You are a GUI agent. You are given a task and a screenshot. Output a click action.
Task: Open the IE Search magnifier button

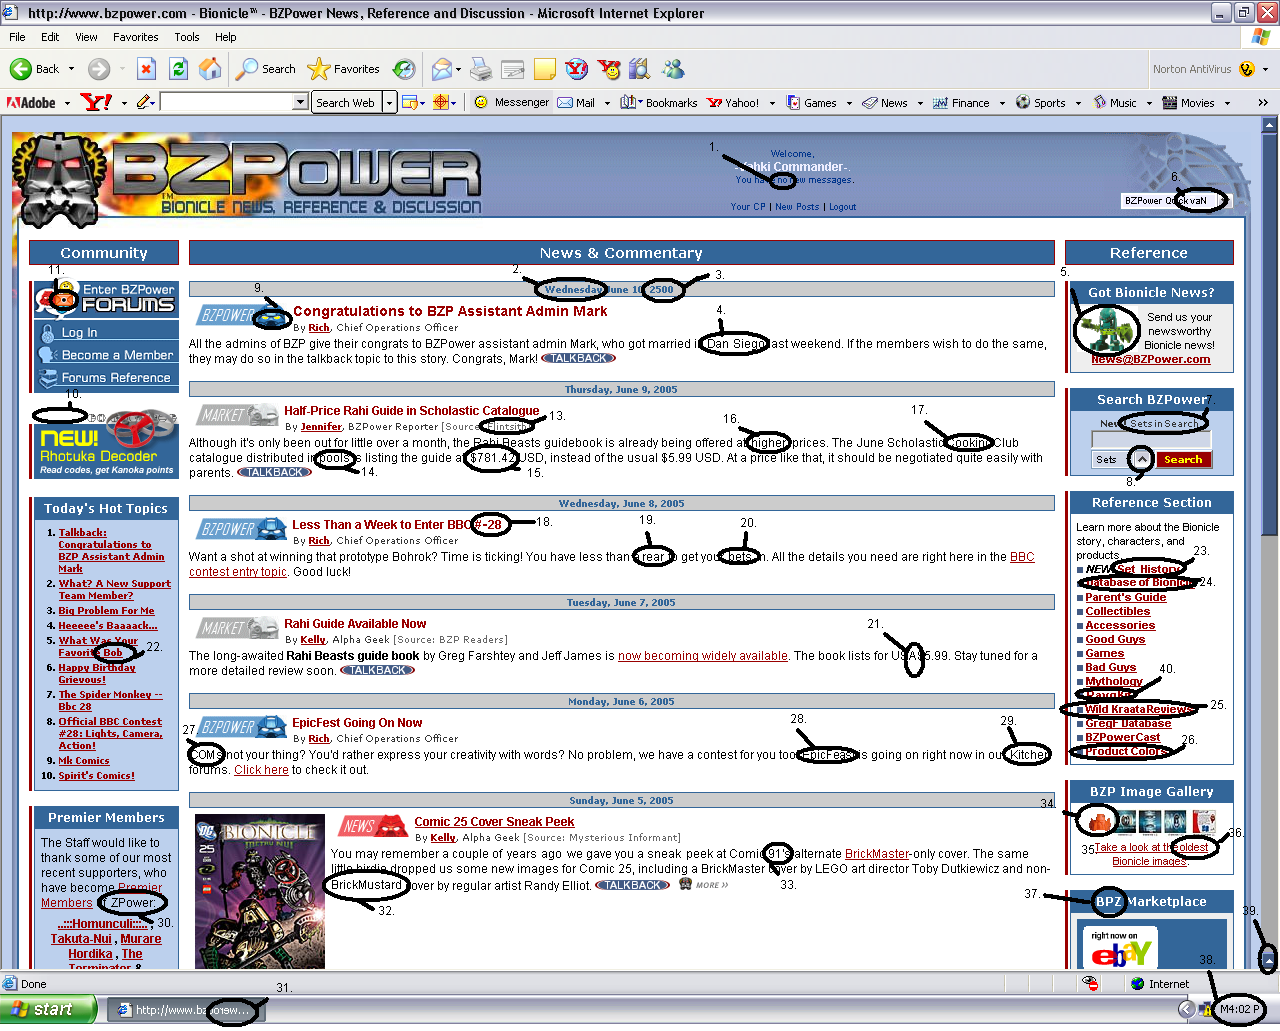coord(266,69)
